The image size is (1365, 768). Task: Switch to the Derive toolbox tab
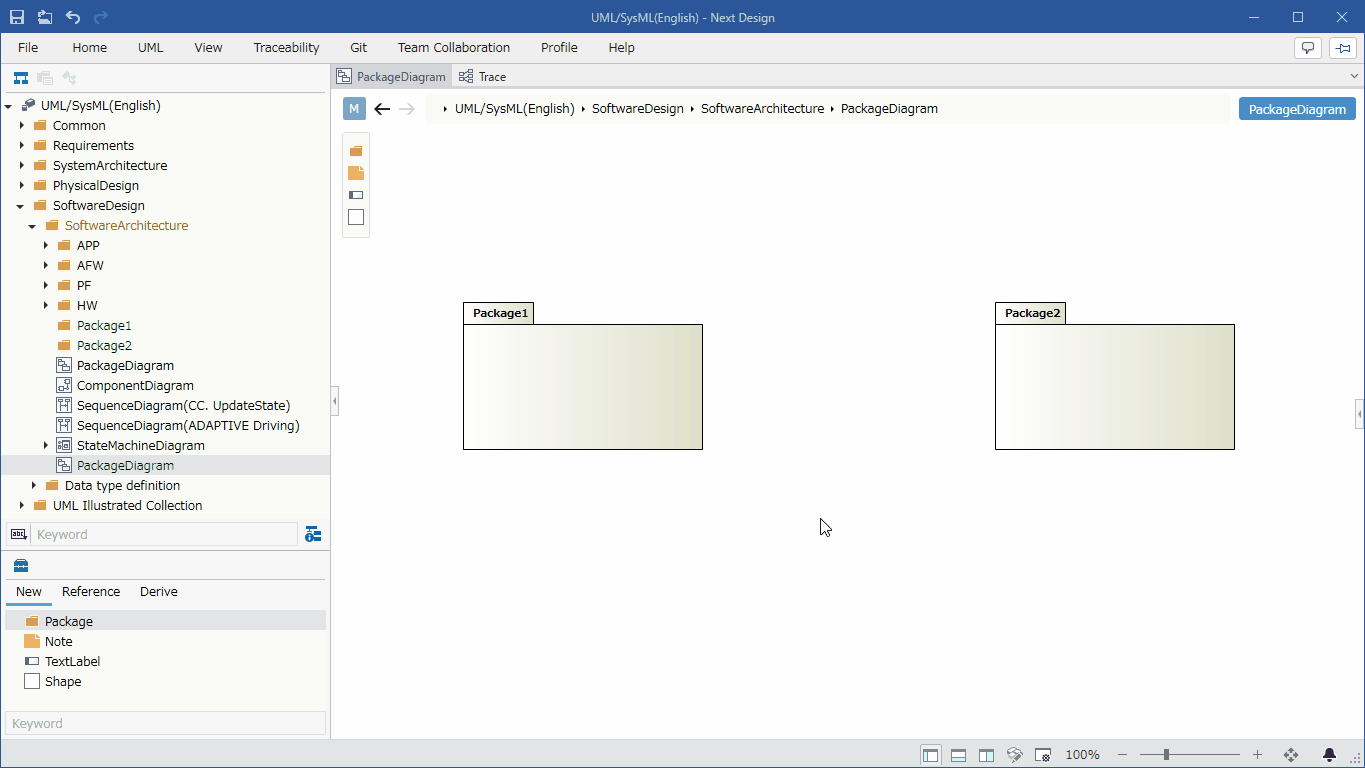(159, 592)
